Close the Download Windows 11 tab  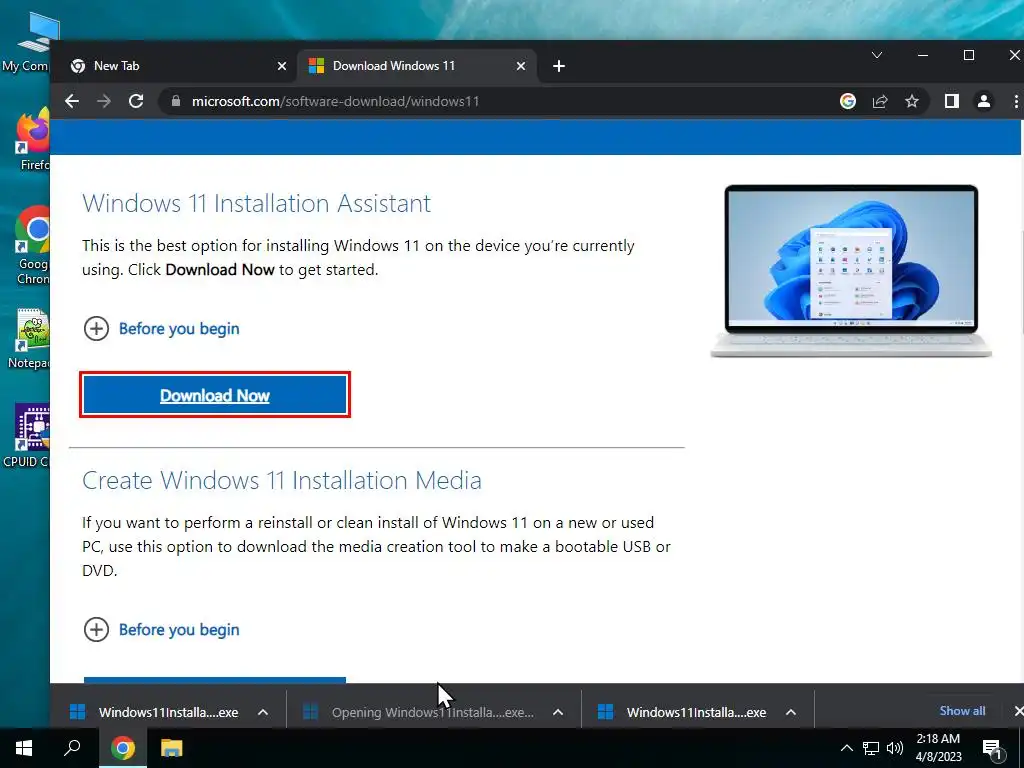pos(520,66)
